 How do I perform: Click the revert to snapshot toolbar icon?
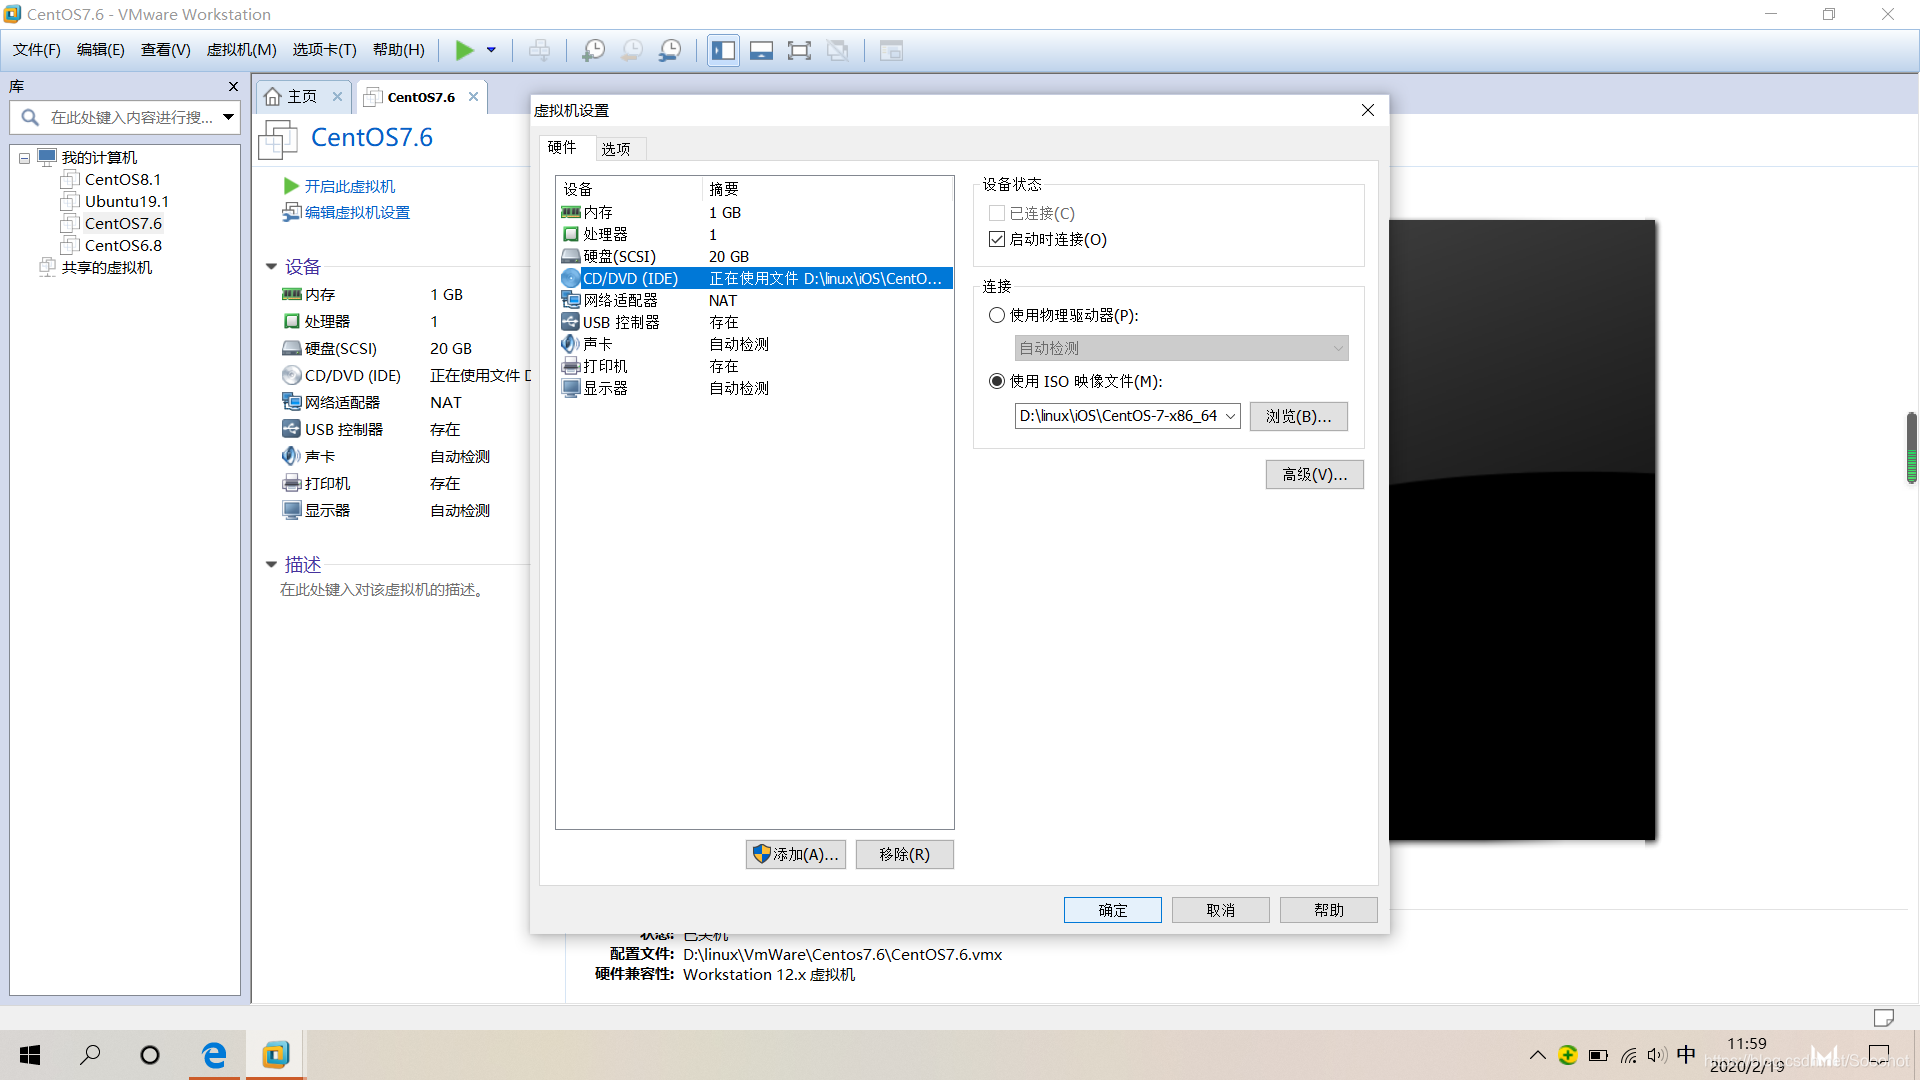[x=632, y=50]
